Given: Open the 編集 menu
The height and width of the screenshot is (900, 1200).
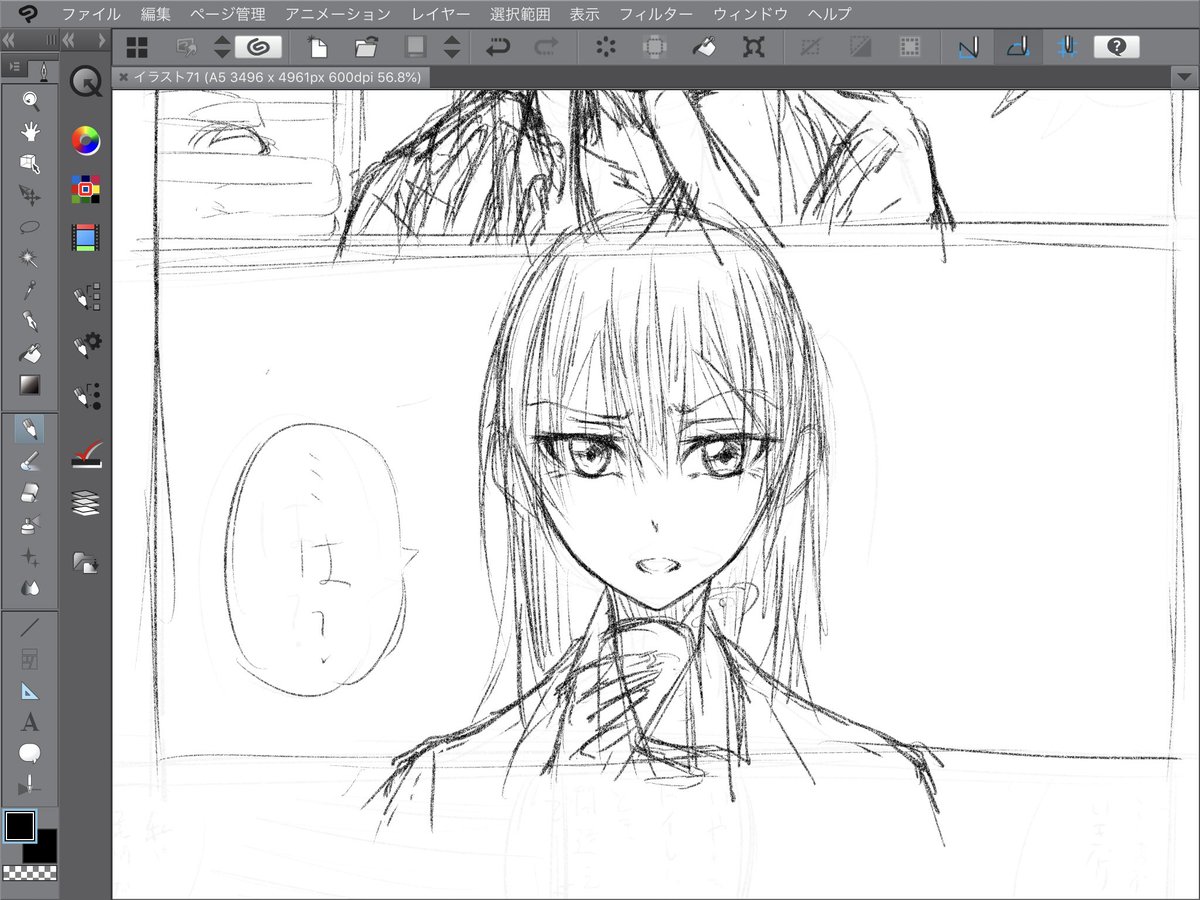Looking at the screenshot, I should (155, 14).
